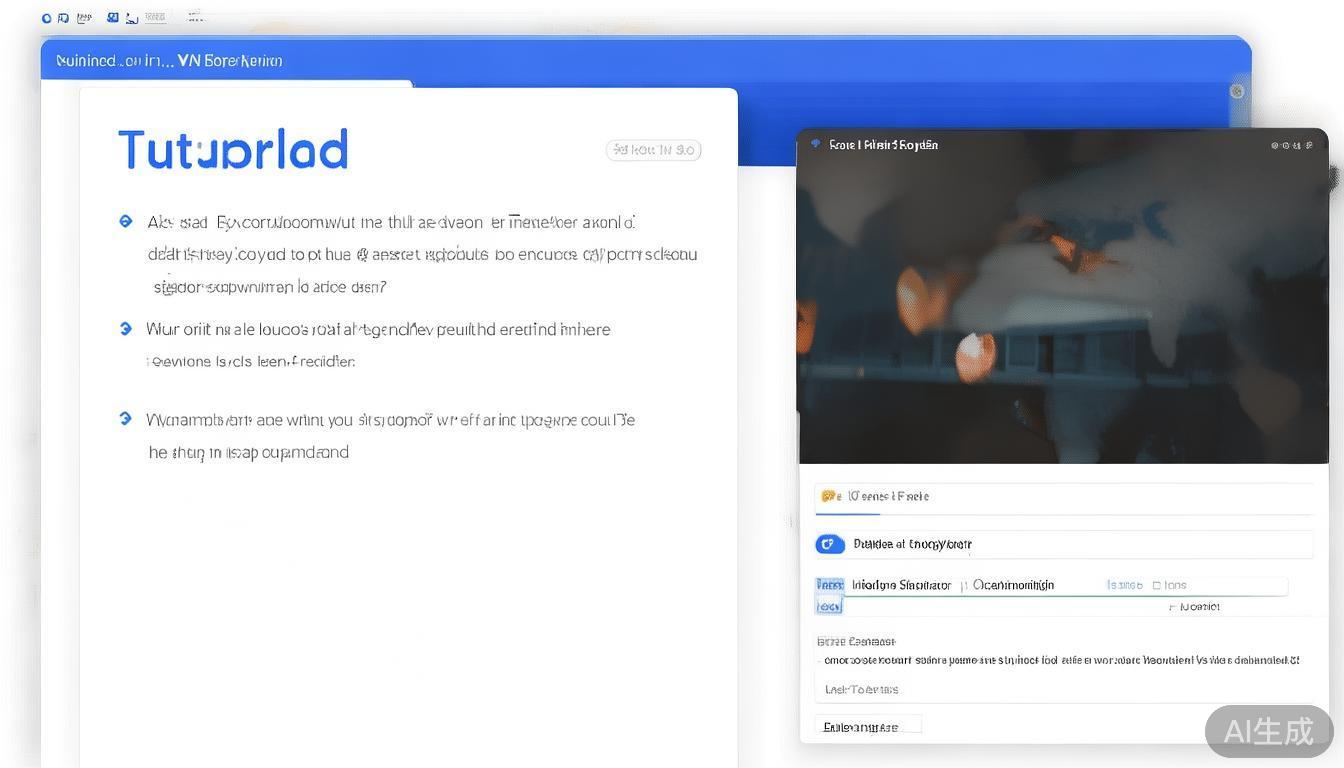Select the highlighted blue tag in third row

click(829, 585)
